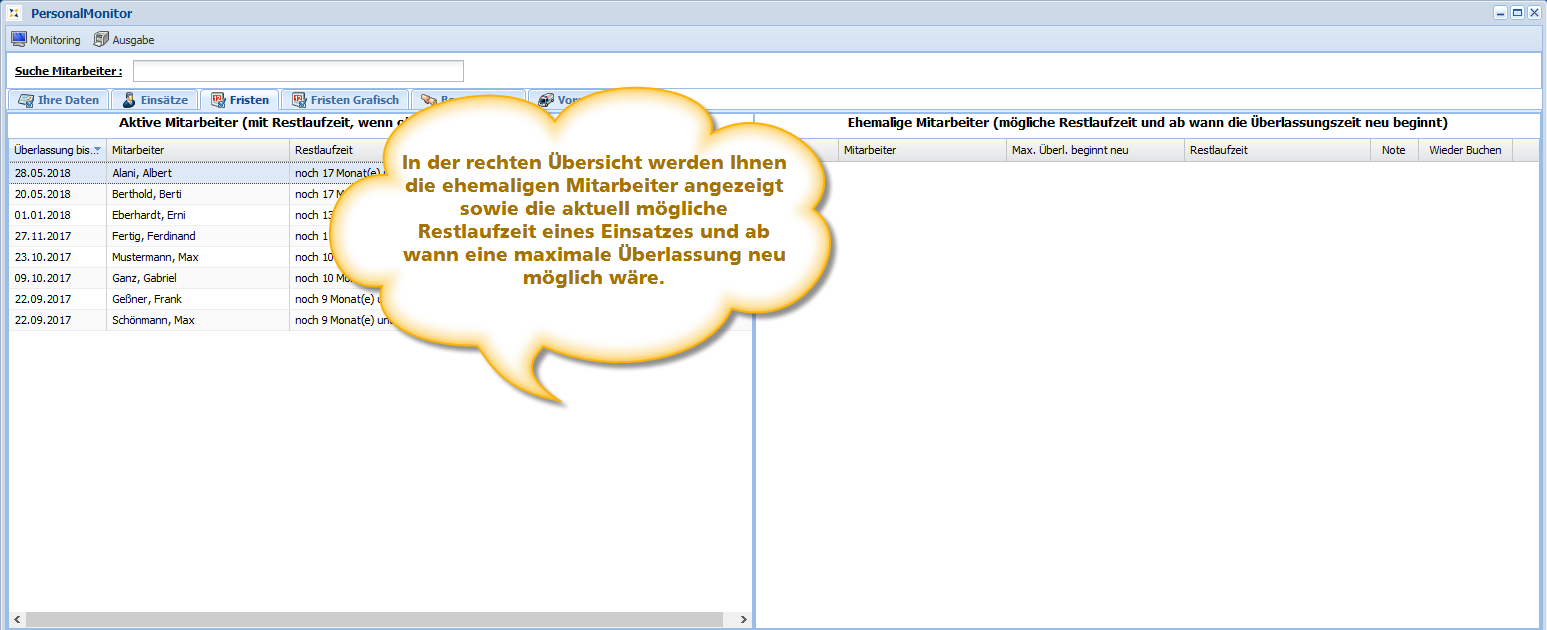Maximize the PersonalMonitor window
Screen dimensions: 1547x630
tap(1517, 13)
